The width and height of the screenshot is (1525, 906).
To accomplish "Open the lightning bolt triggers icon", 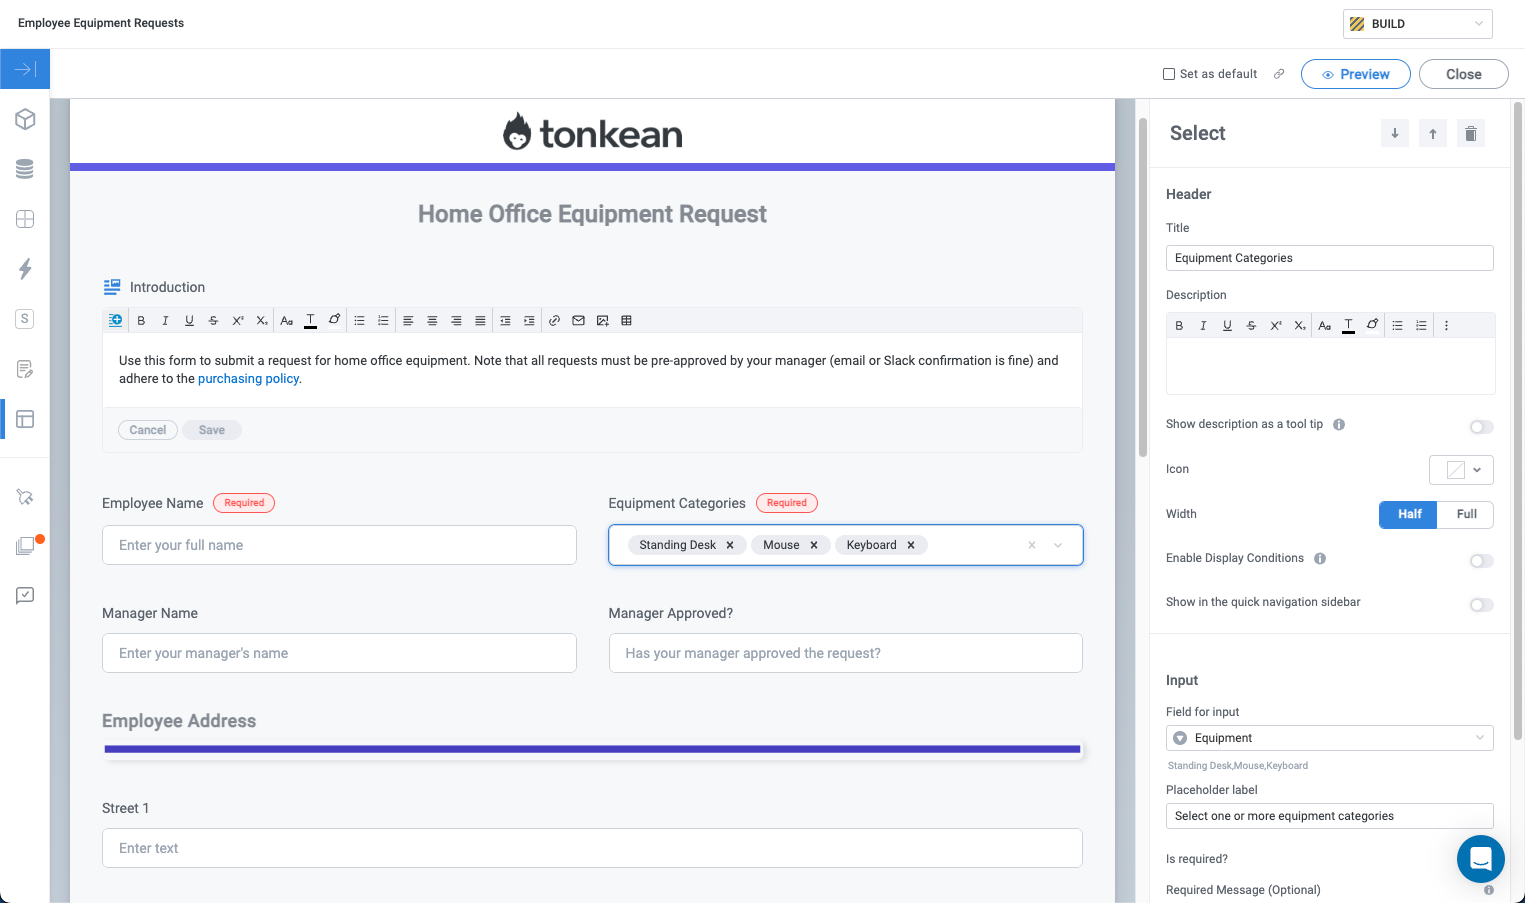I will 25,268.
